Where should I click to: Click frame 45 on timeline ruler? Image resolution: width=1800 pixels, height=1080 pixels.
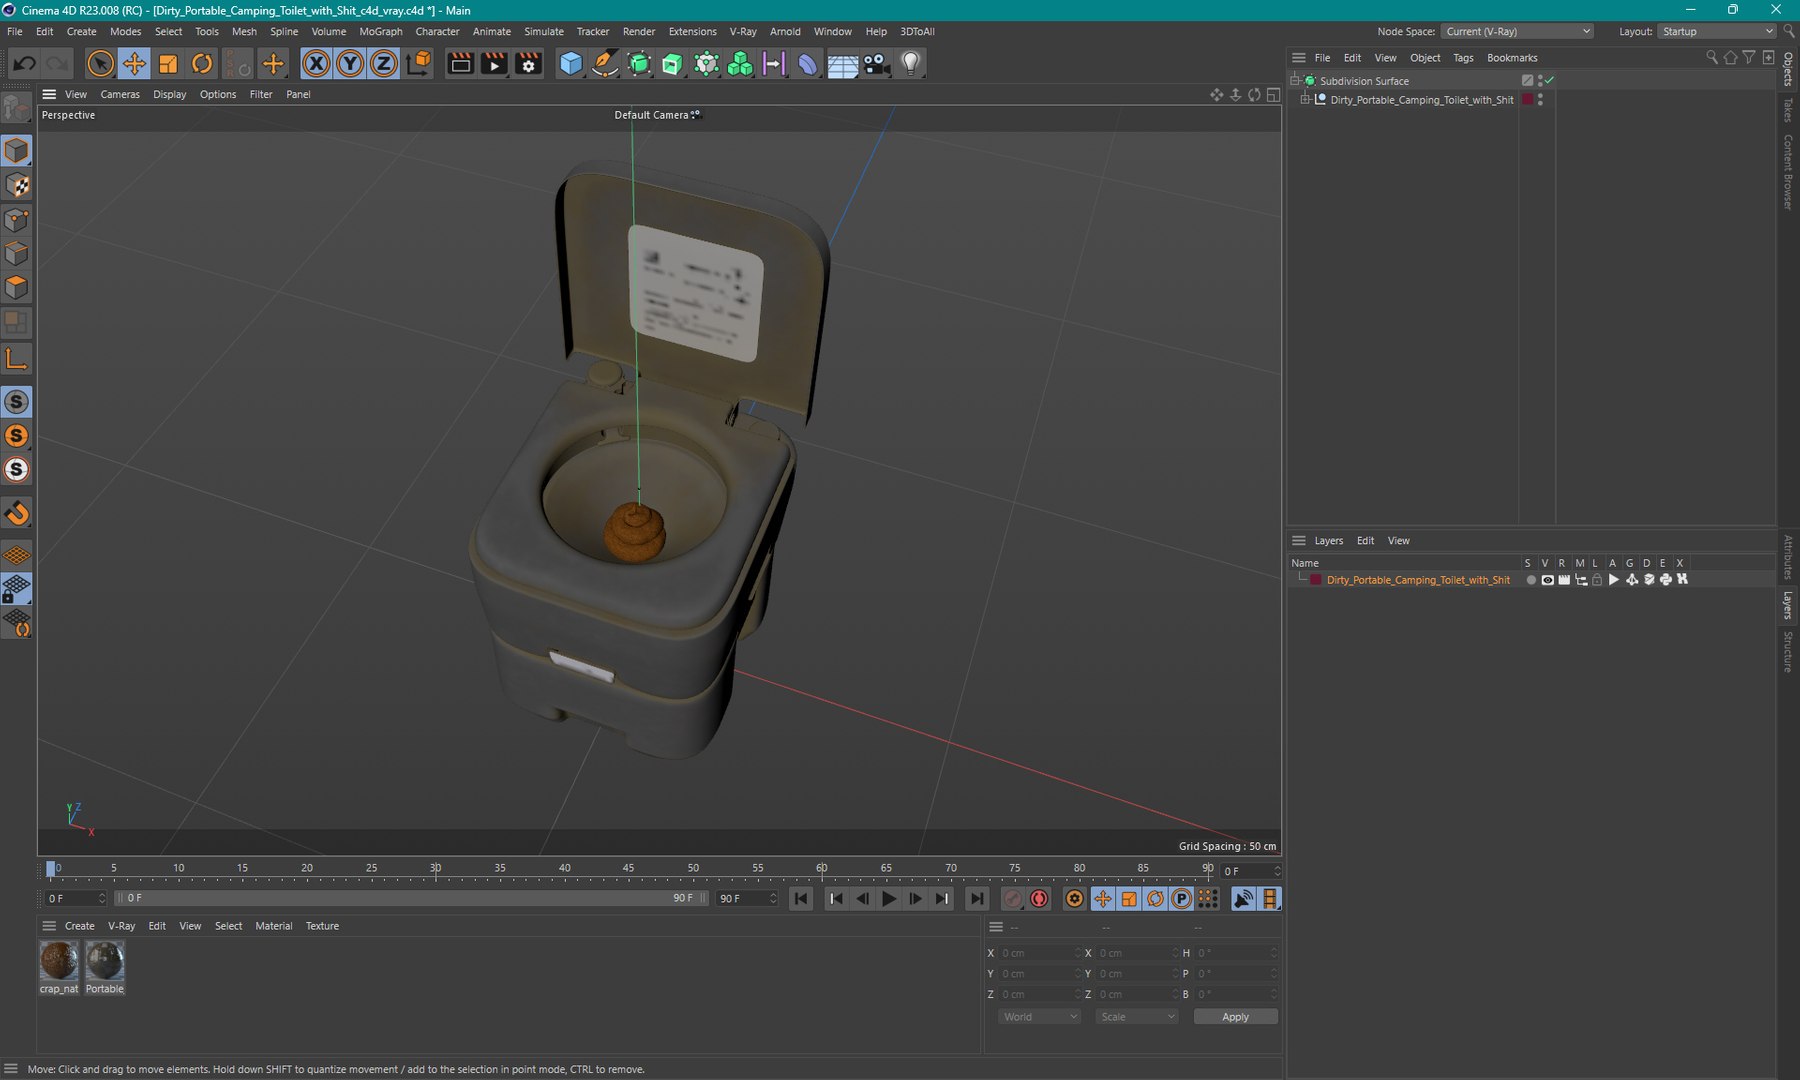(628, 868)
